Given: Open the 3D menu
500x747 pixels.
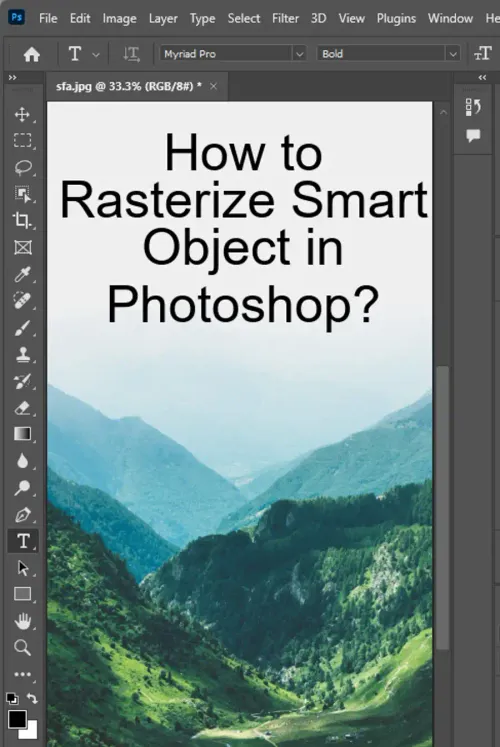Looking at the screenshot, I should click(319, 19).
